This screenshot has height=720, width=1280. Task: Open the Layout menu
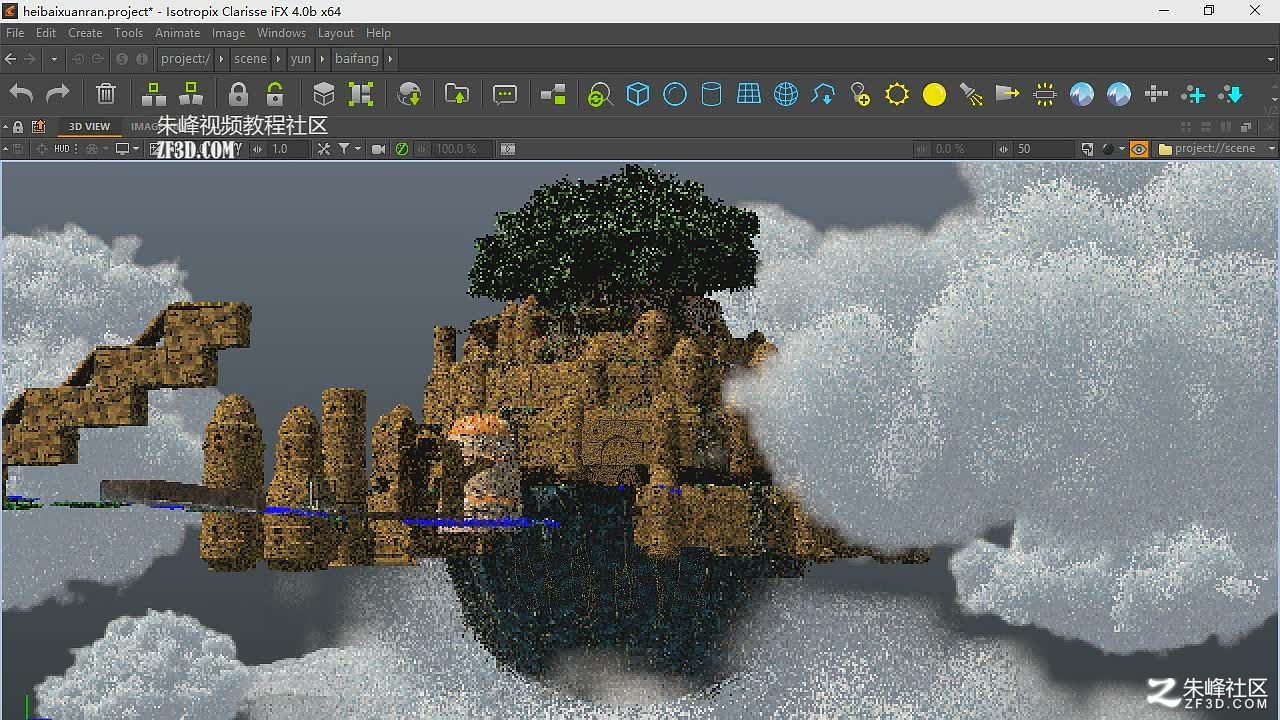pos(336,33)
